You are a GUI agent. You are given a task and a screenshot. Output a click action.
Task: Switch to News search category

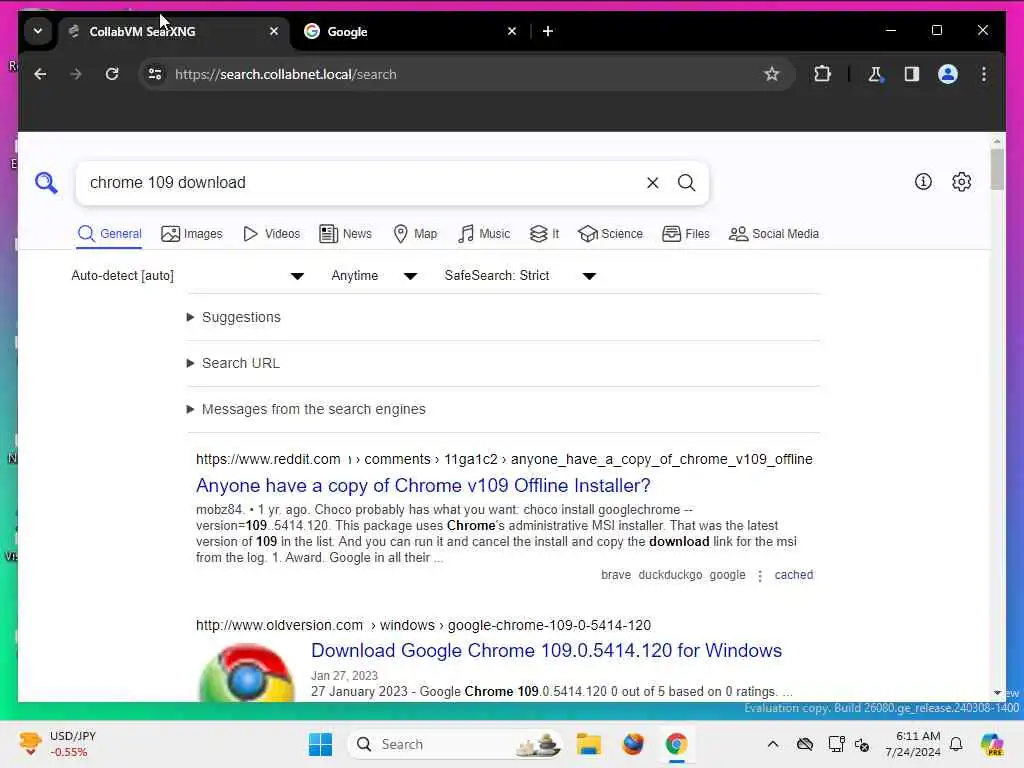pyautogui.click(x=345, y=234)
